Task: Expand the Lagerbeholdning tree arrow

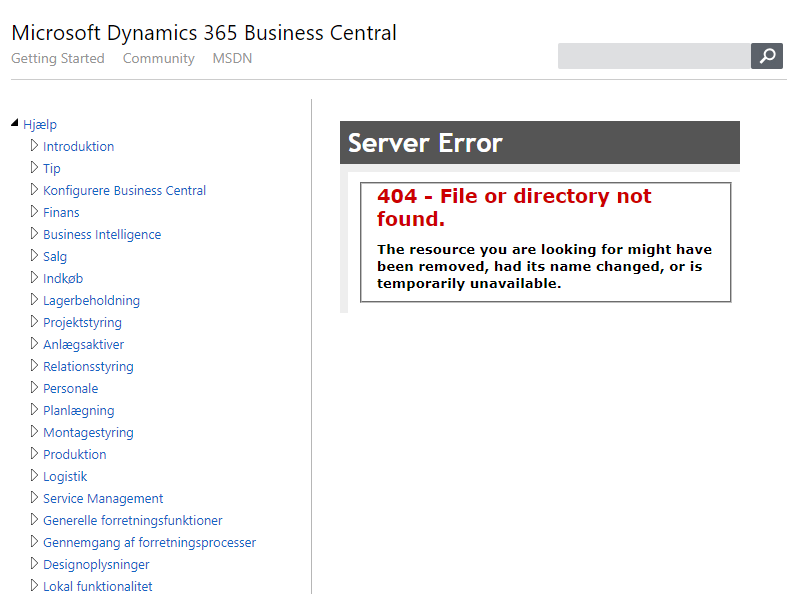Action: pyautogui.click(x=34, y=299)
